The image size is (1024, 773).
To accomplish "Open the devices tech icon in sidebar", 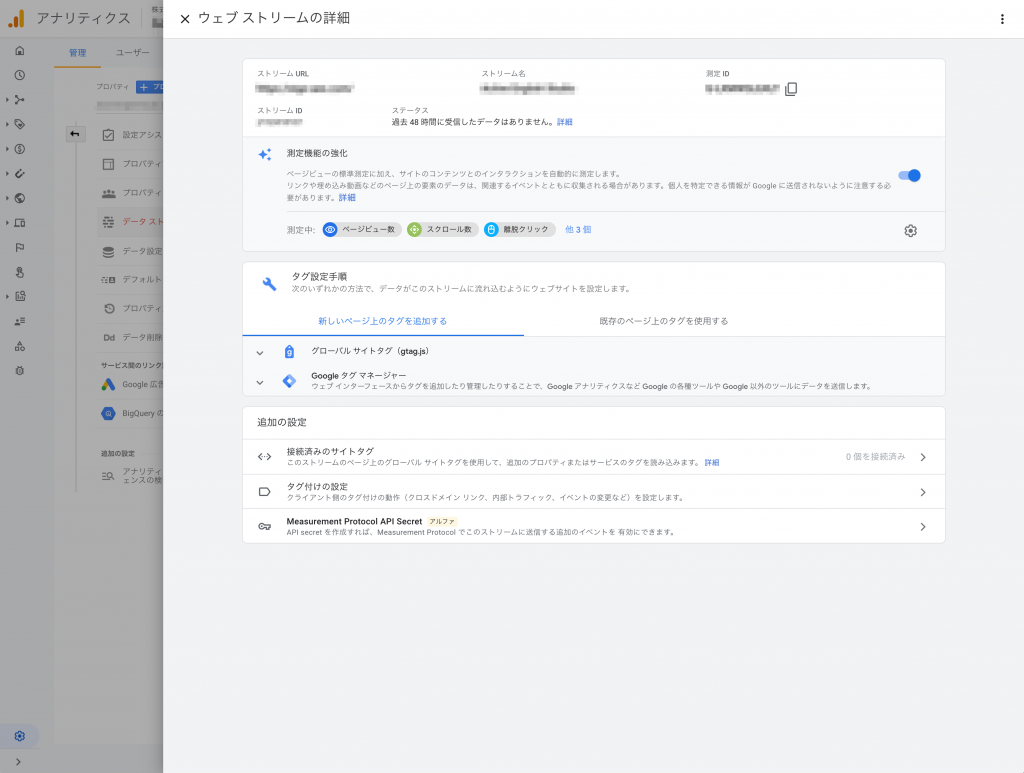I will (20, 223).
